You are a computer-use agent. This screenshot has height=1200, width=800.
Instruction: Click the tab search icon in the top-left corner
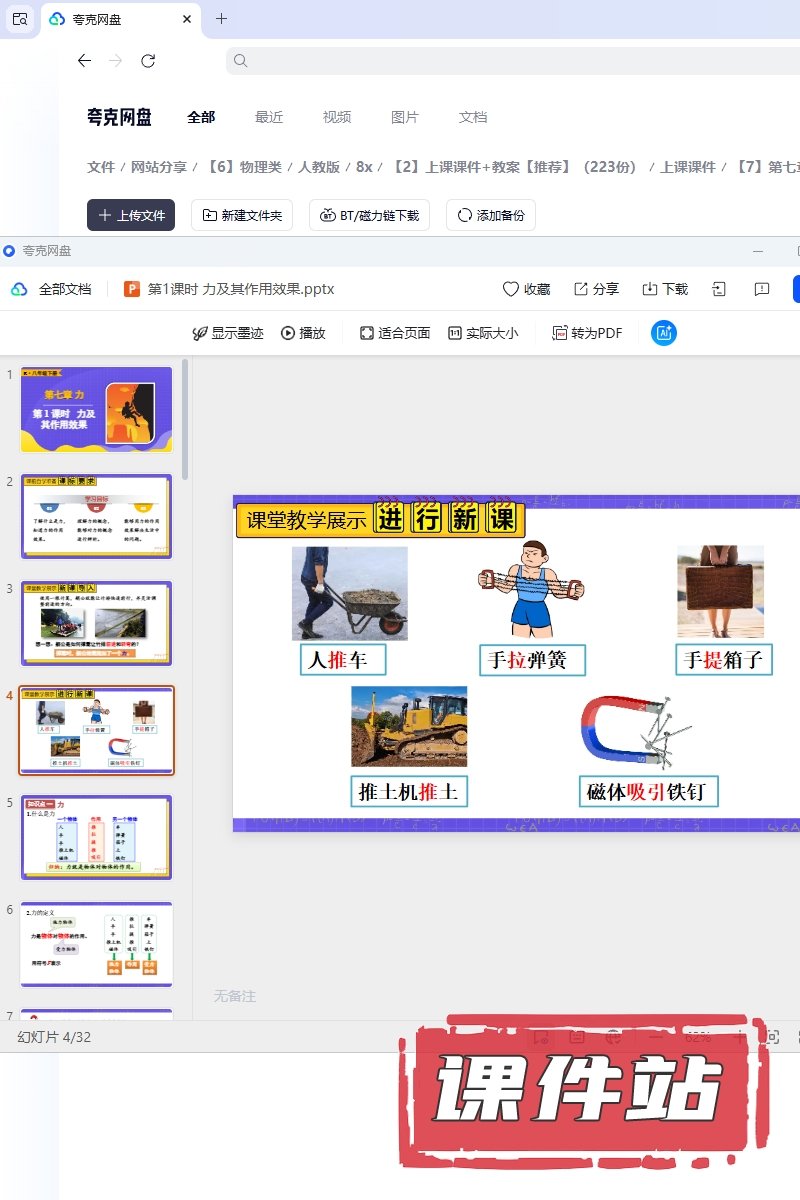click(20, 19)
